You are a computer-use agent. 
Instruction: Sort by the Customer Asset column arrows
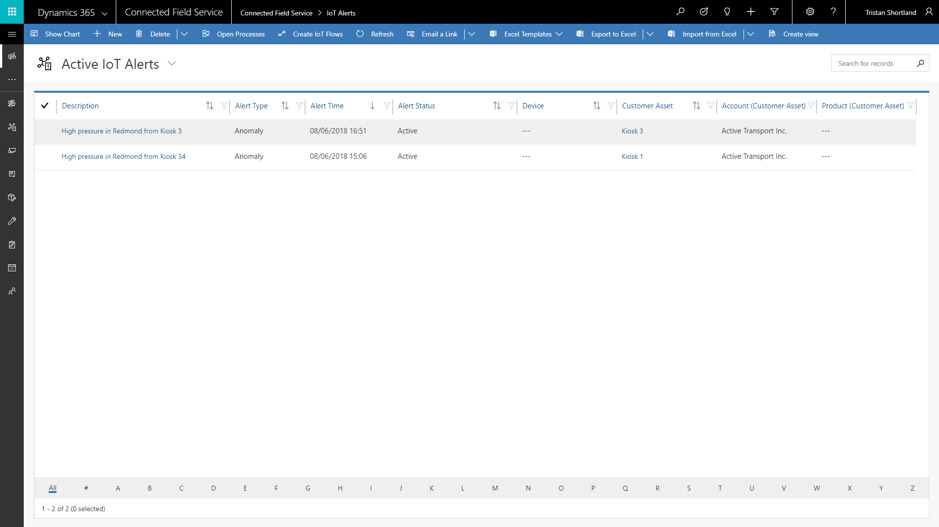pos(696,105)
